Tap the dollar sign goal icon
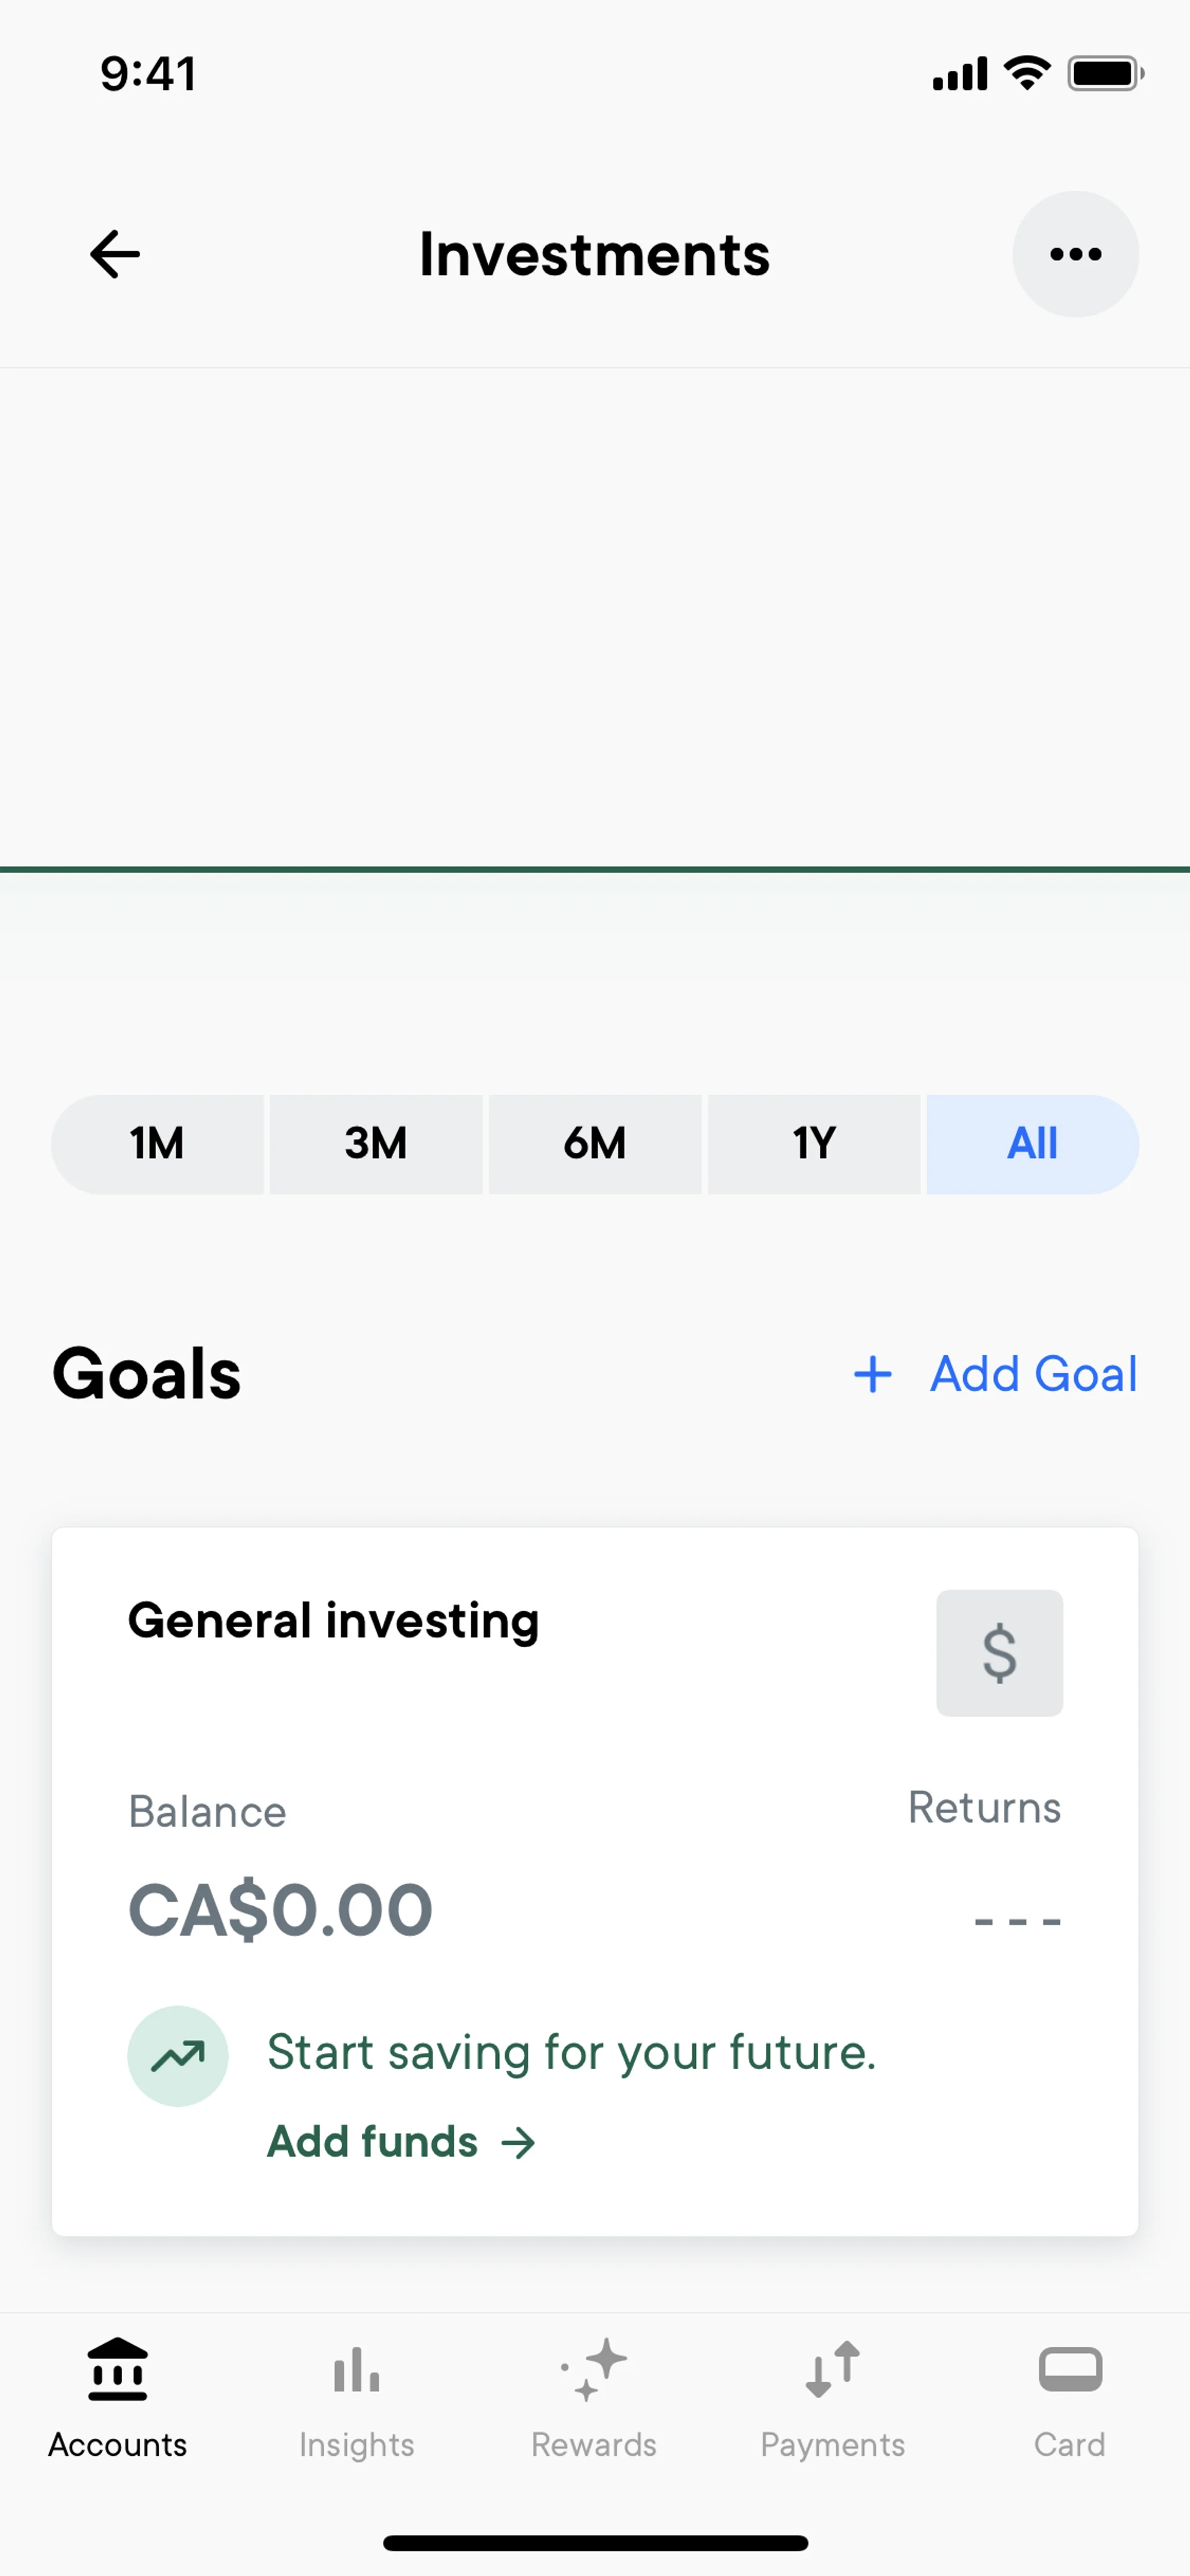Screen dimensions: 1190x2576 click(x=999, y=1653)
